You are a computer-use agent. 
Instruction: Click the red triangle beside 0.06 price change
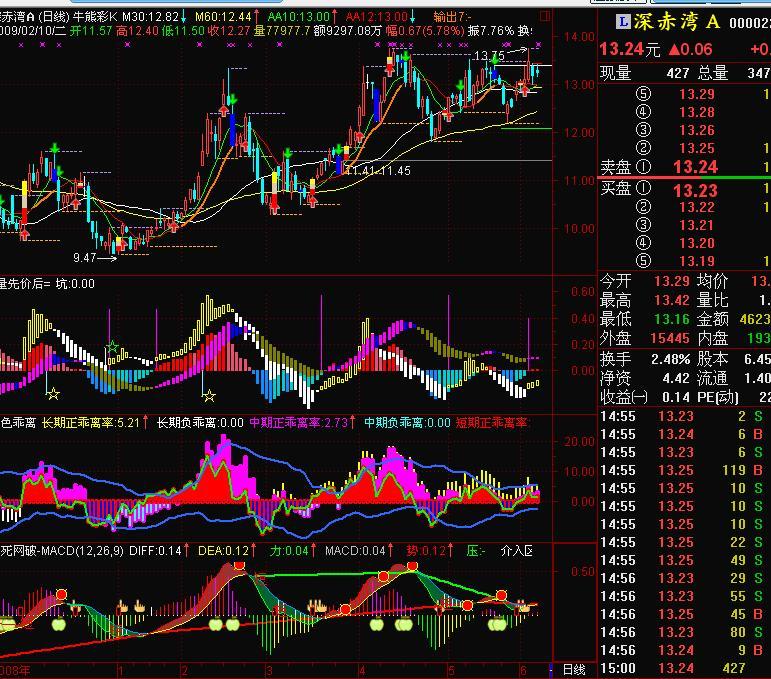(x=674, y=50)
